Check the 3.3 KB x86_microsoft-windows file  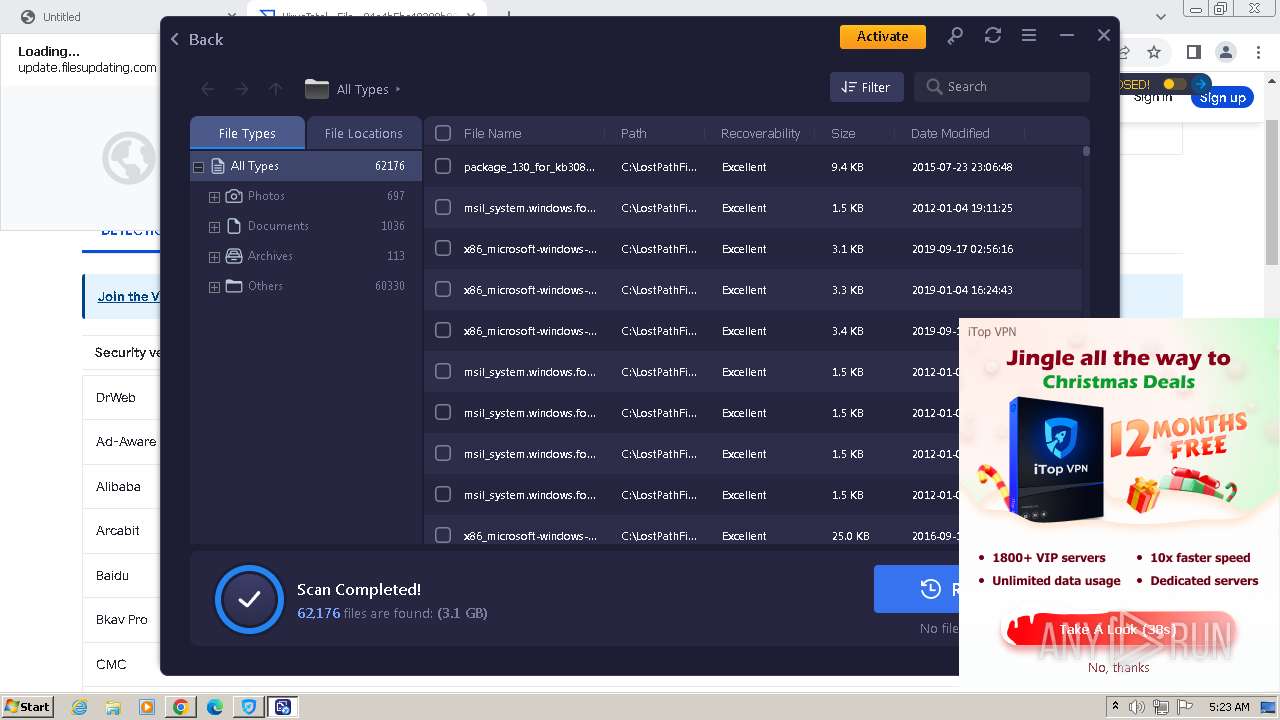443,290
